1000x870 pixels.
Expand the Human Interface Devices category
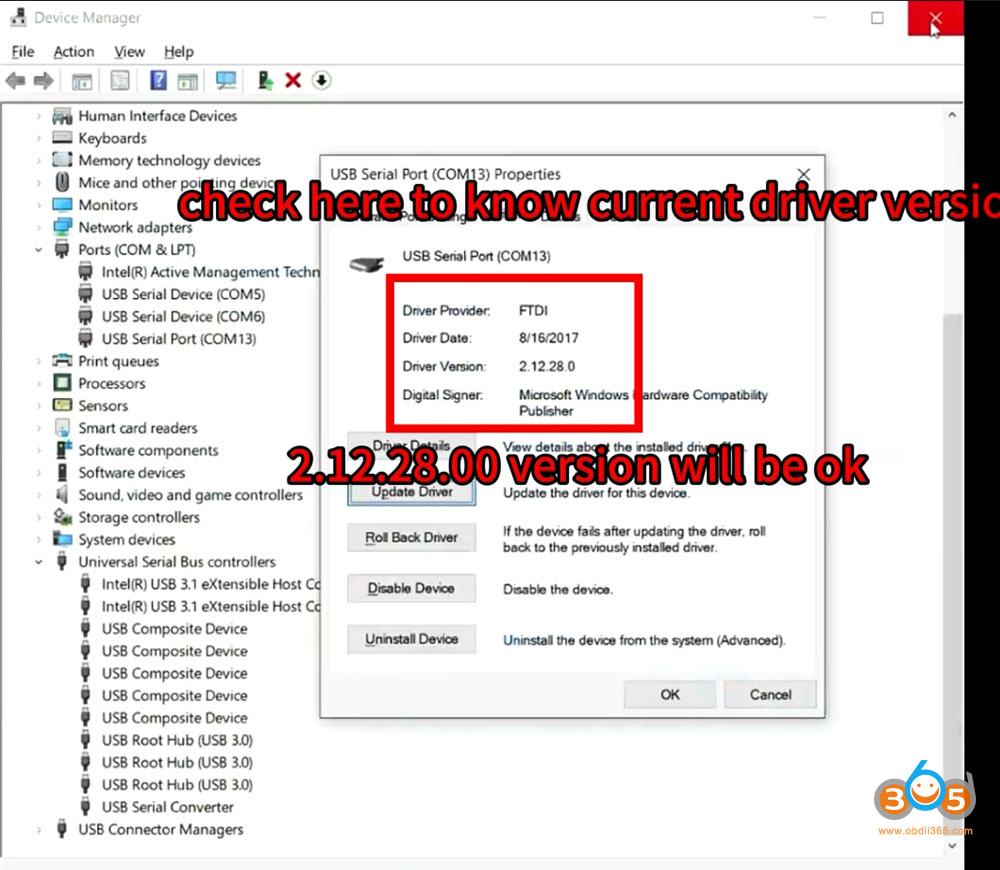click(x=39, y=116)
